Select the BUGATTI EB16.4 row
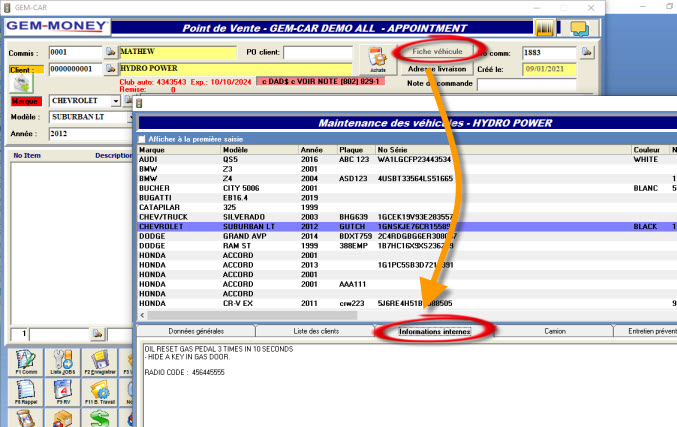The height and width of the screenshot is (427, 677). click(x=407, y=198)
